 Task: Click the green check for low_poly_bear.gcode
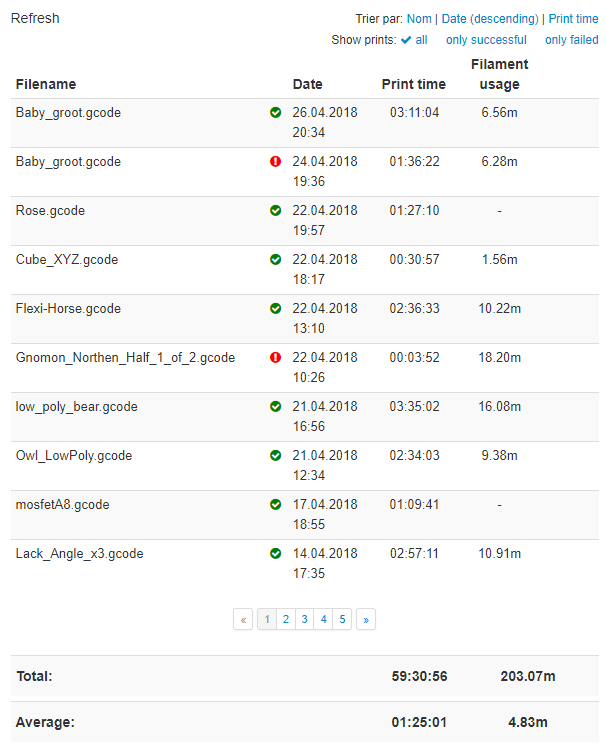tap(275, 407)
